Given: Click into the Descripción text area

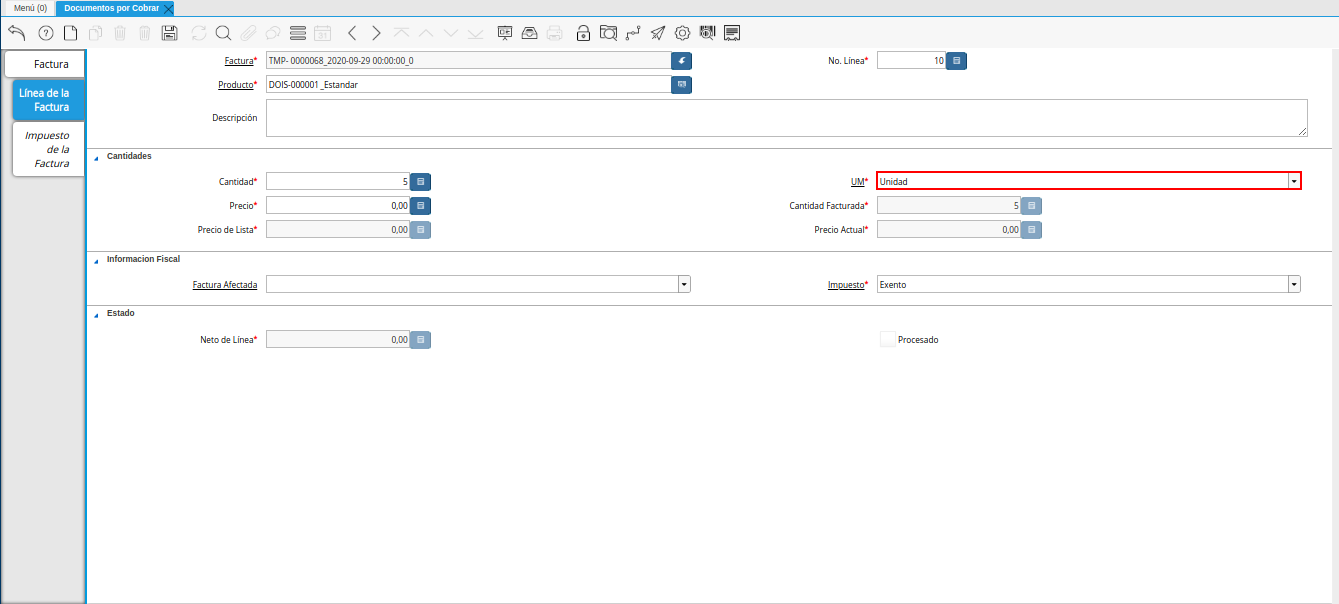Looking at the screenshot, I should (787, 118).
